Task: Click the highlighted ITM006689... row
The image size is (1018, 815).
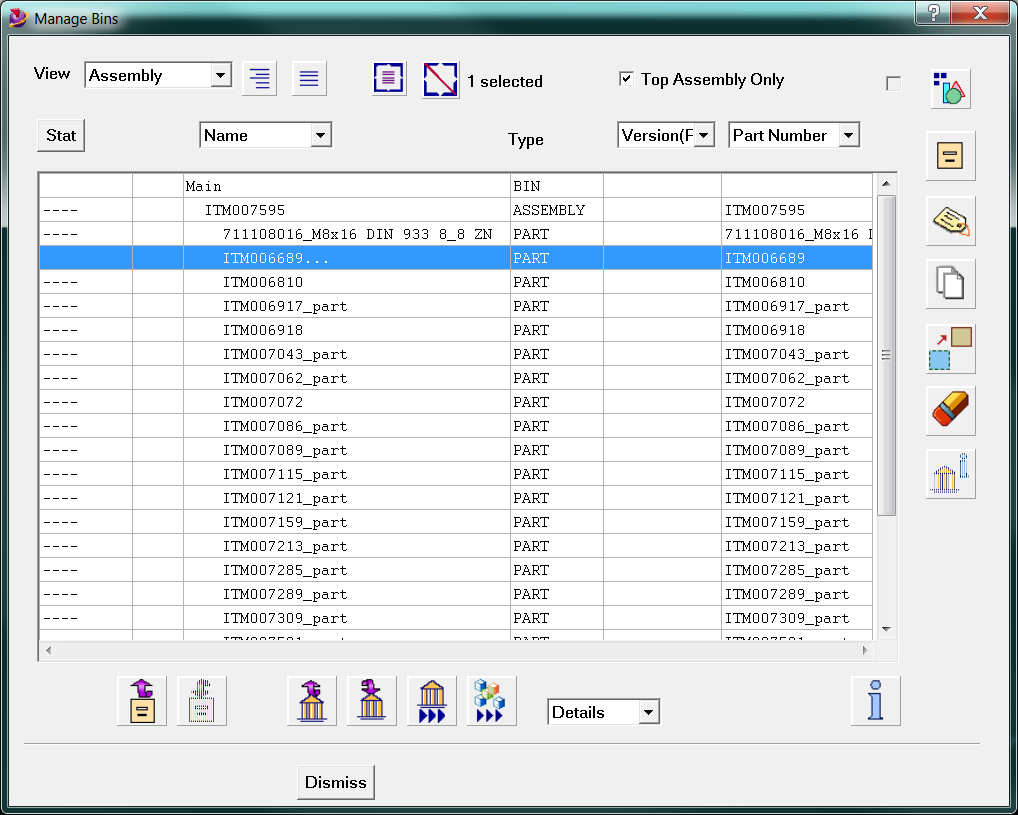Action: point(456,258)
